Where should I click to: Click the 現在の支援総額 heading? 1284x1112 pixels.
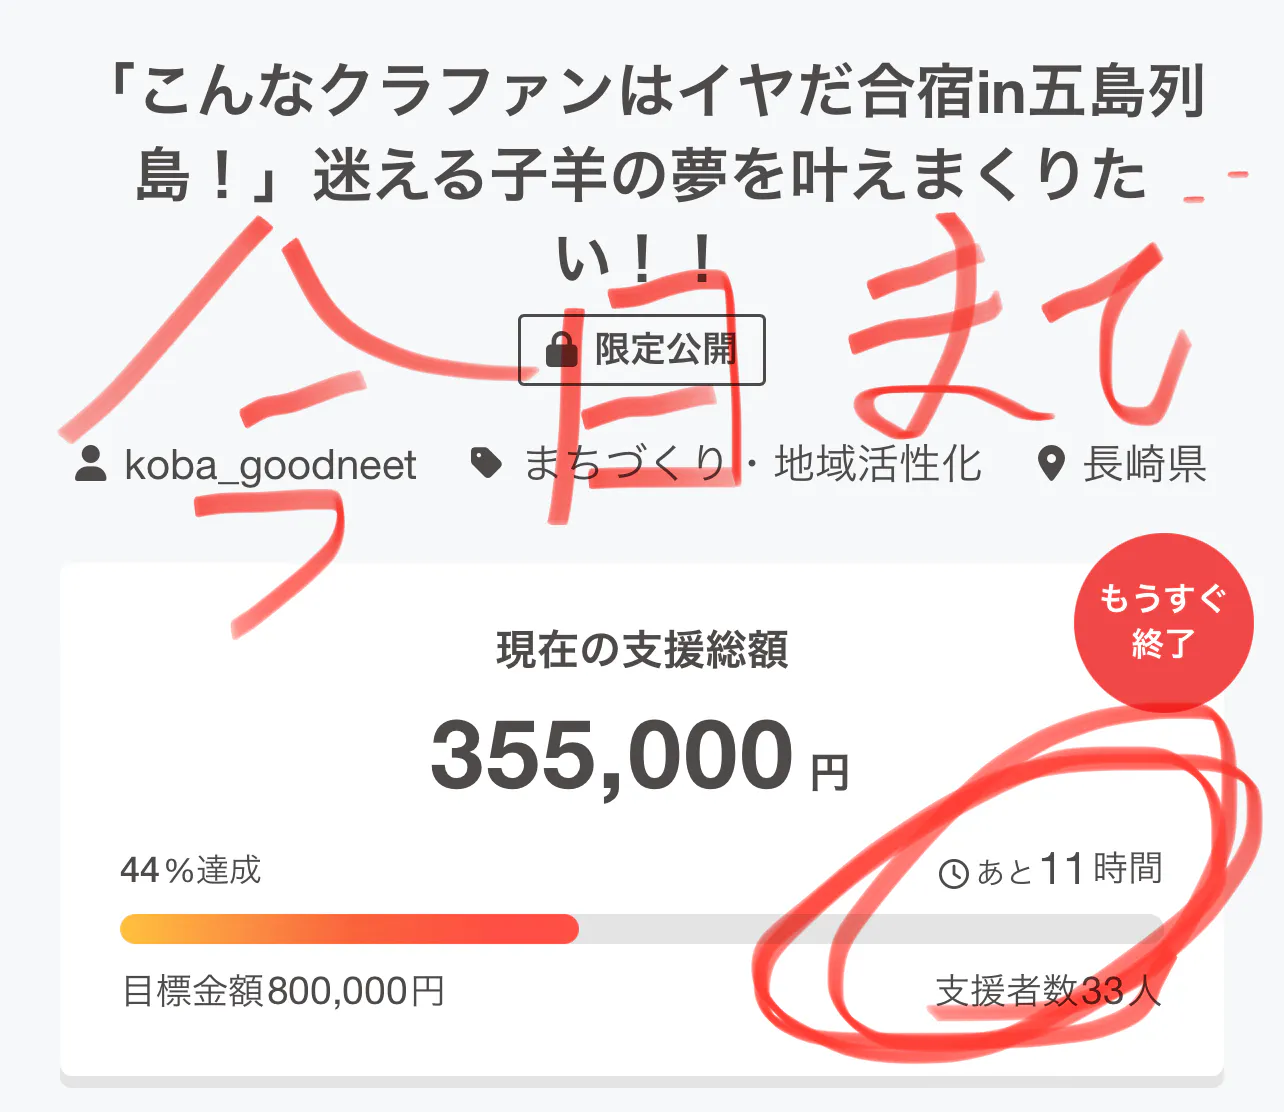[x=642, y=649]
